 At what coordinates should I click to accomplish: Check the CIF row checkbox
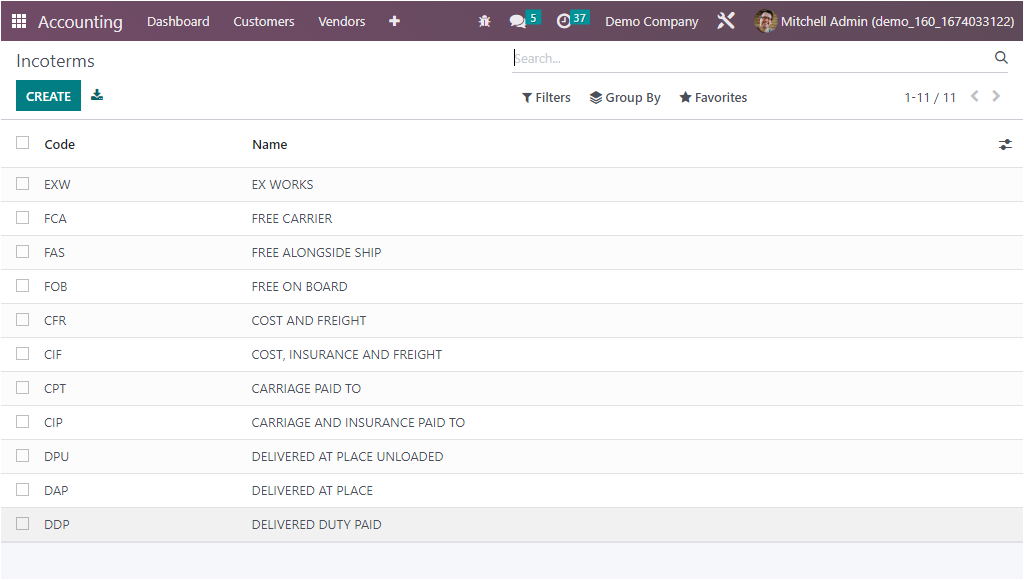coord(23,353)
